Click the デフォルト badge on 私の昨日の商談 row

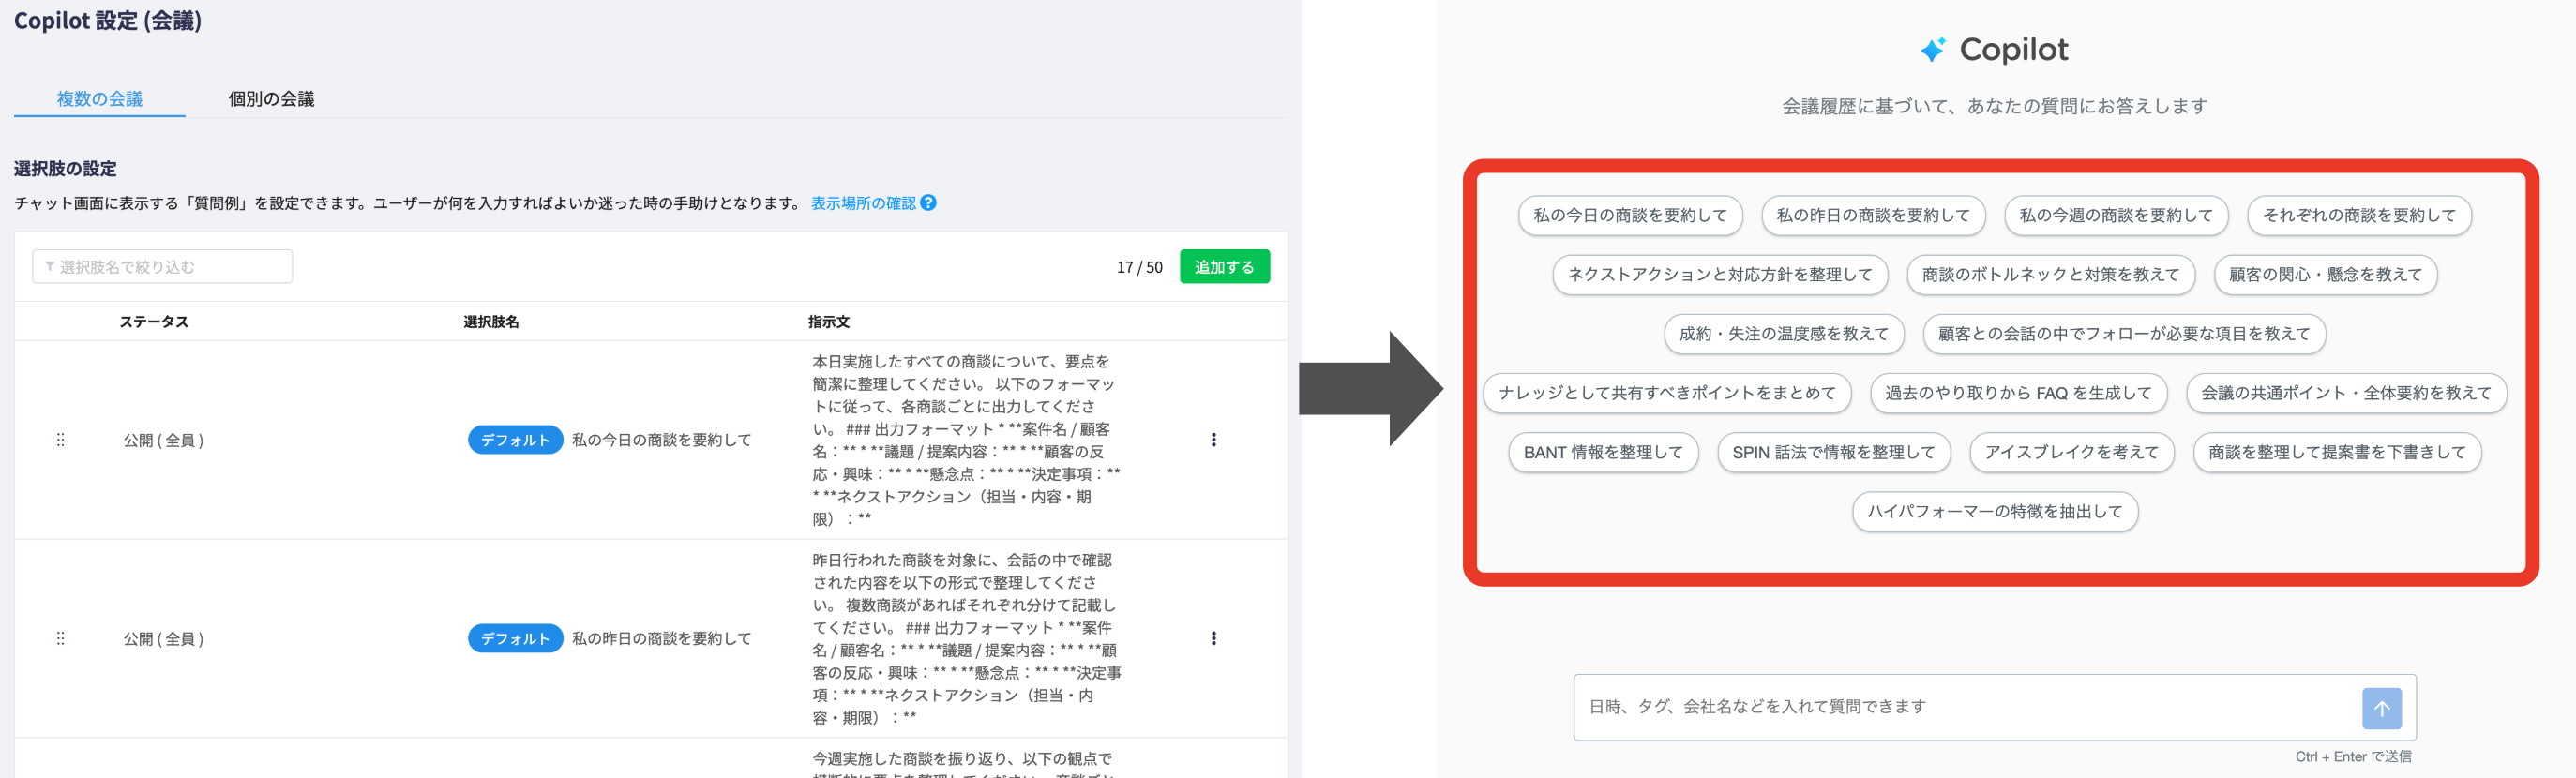click(515, 638)
